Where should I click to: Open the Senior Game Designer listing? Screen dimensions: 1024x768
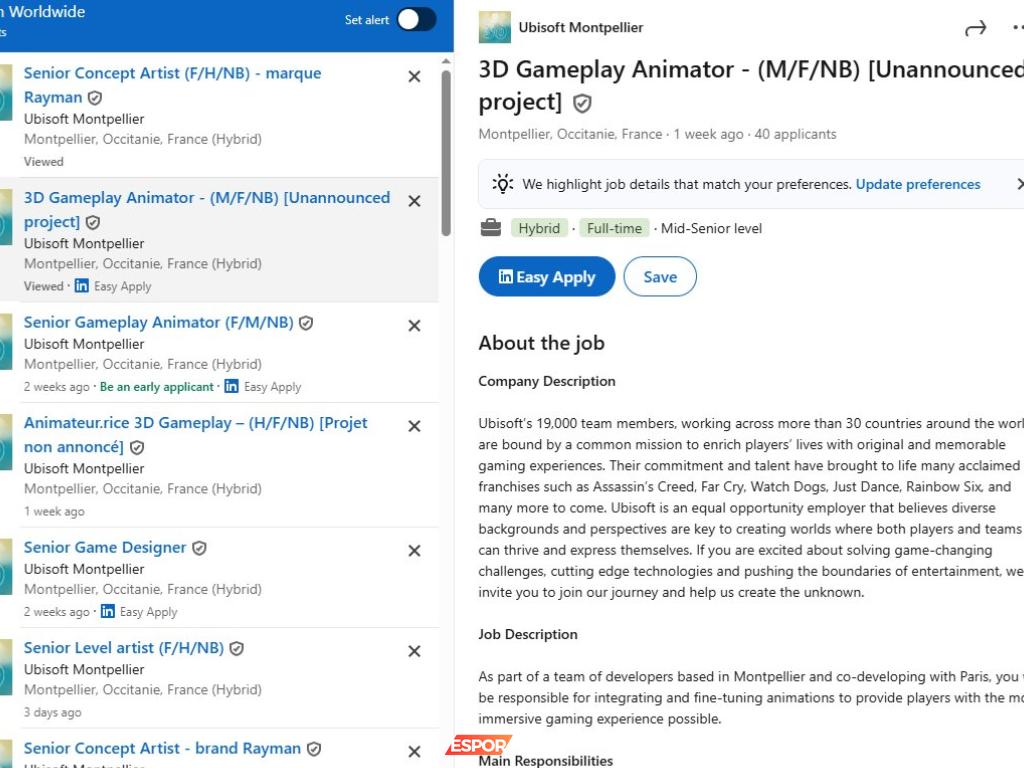coord(105,547)
